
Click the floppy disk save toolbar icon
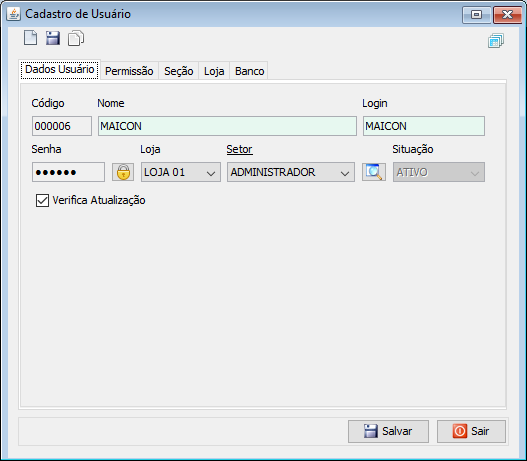[x=53, y=38]
